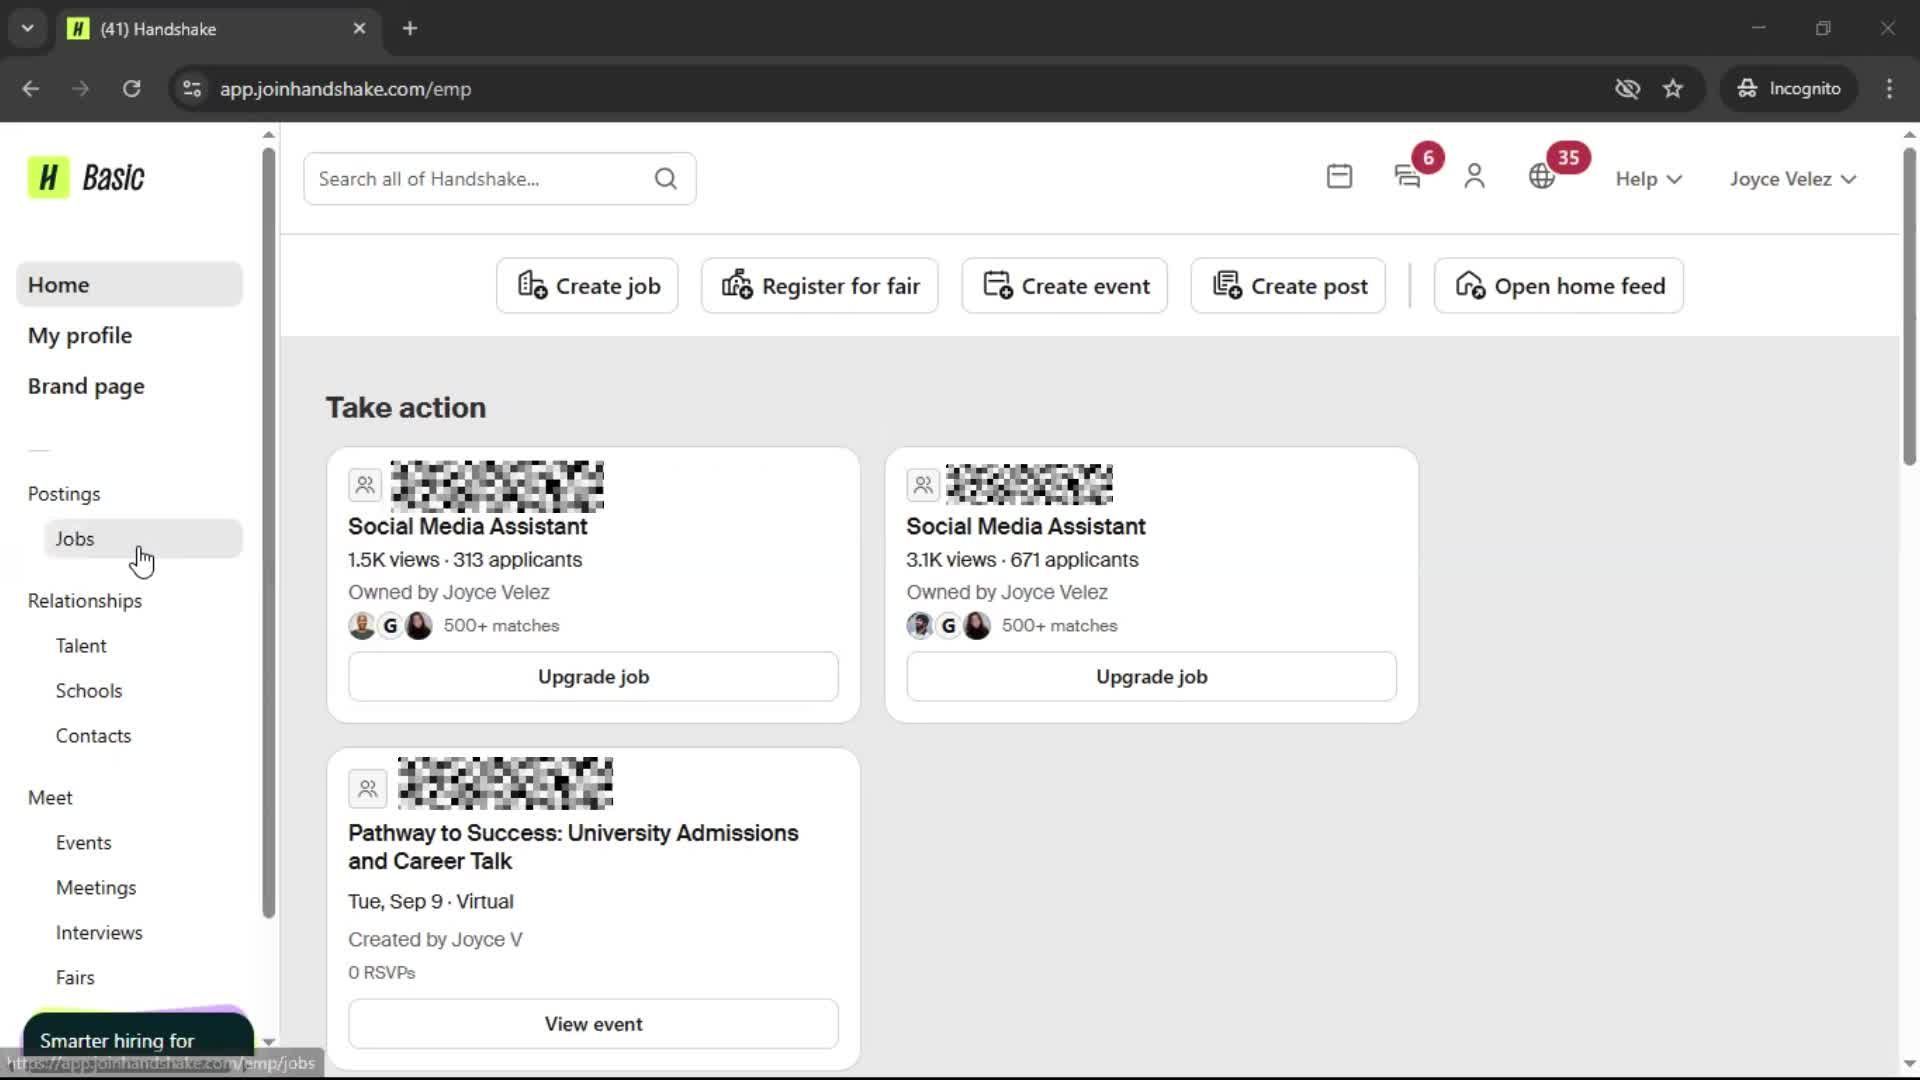Click the Create job button

pyautogui.click(x=587, y=286)
